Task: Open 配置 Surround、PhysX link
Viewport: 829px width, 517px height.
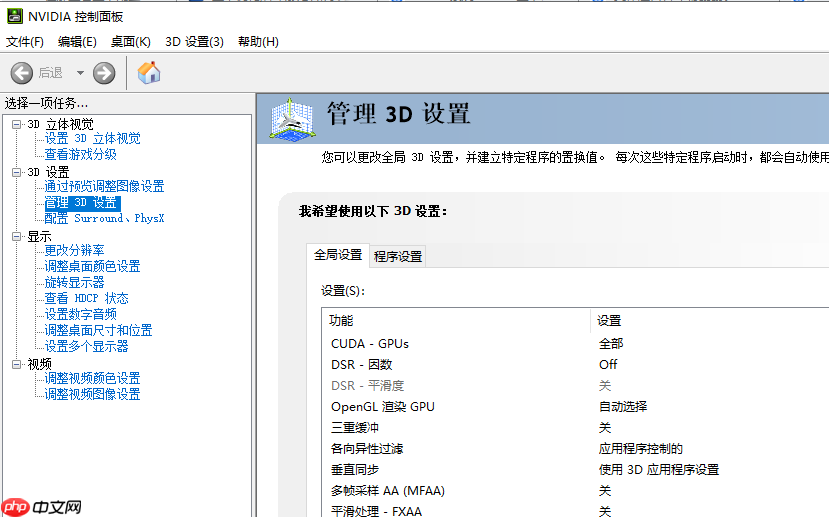Action: coord(104,218)
